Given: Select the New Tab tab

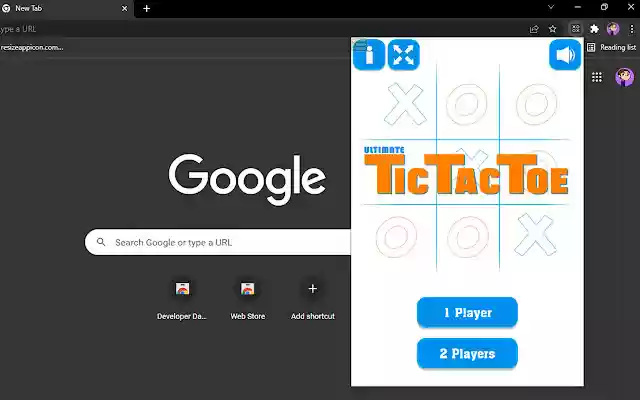Looking at the screenshot, I should click(x=65, y=8).
